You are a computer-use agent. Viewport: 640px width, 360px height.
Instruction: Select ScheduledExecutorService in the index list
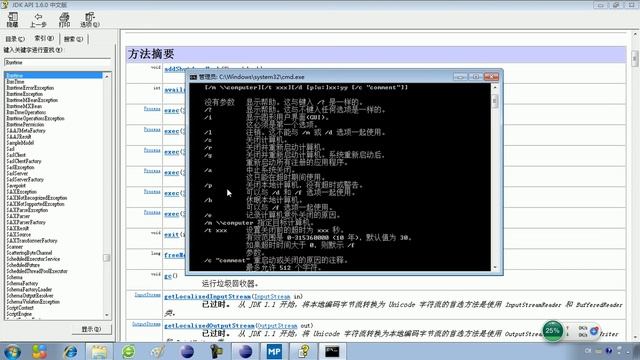tap(33, 259)
